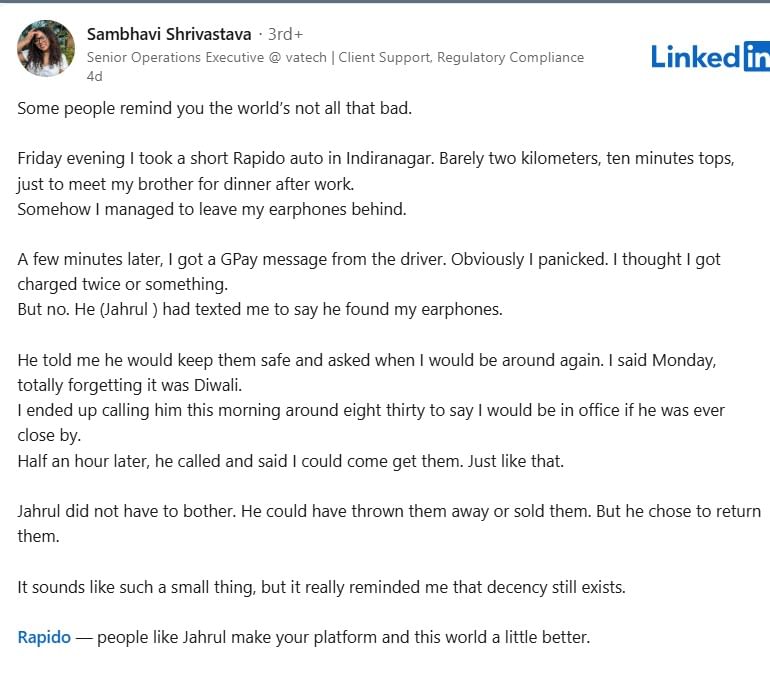Click the 3rd+ connection degree label
Image resolution: width=770 pixels, height=695 pixels.
[x=285, y=35]
